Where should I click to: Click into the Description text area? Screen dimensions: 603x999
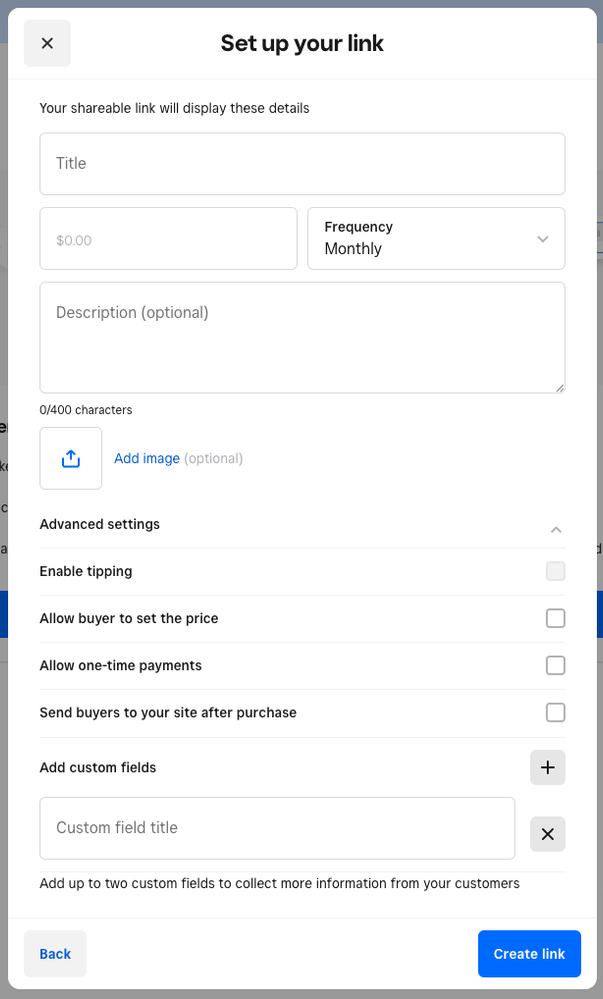pyautogui.click(x=302, y=337)
